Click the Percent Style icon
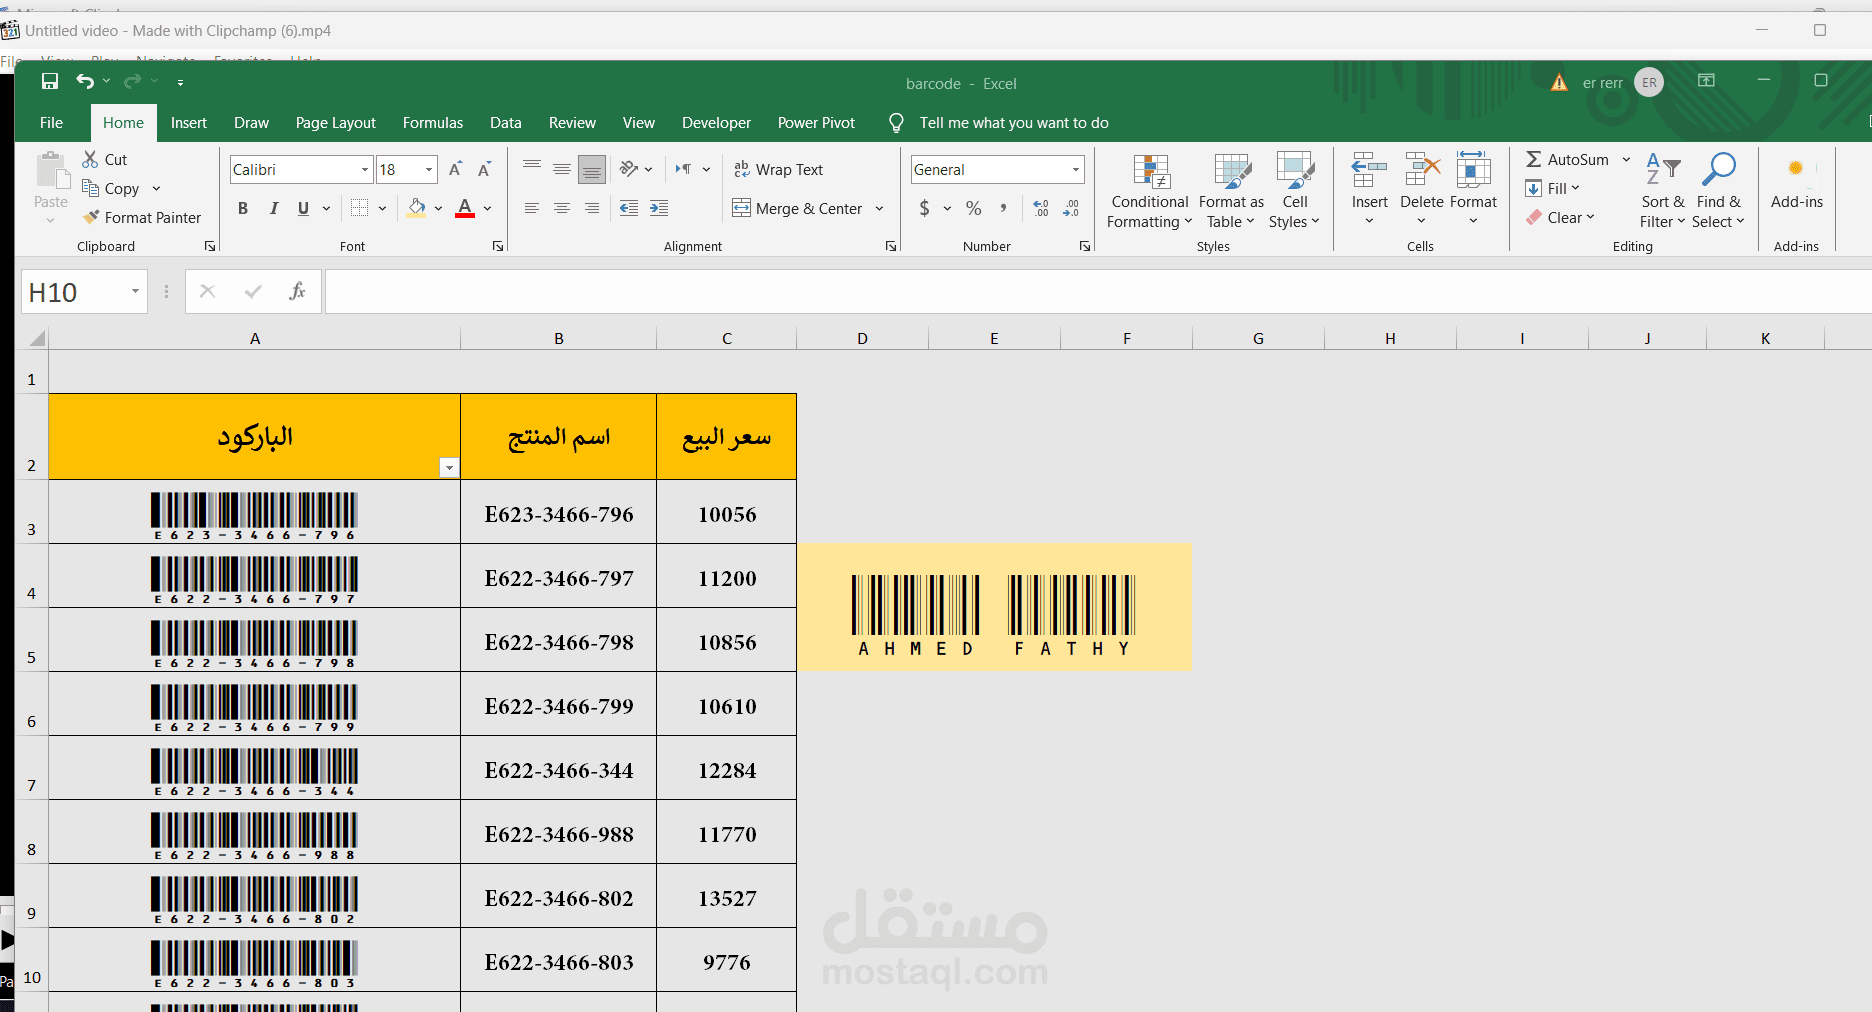 tap(972, 208)
